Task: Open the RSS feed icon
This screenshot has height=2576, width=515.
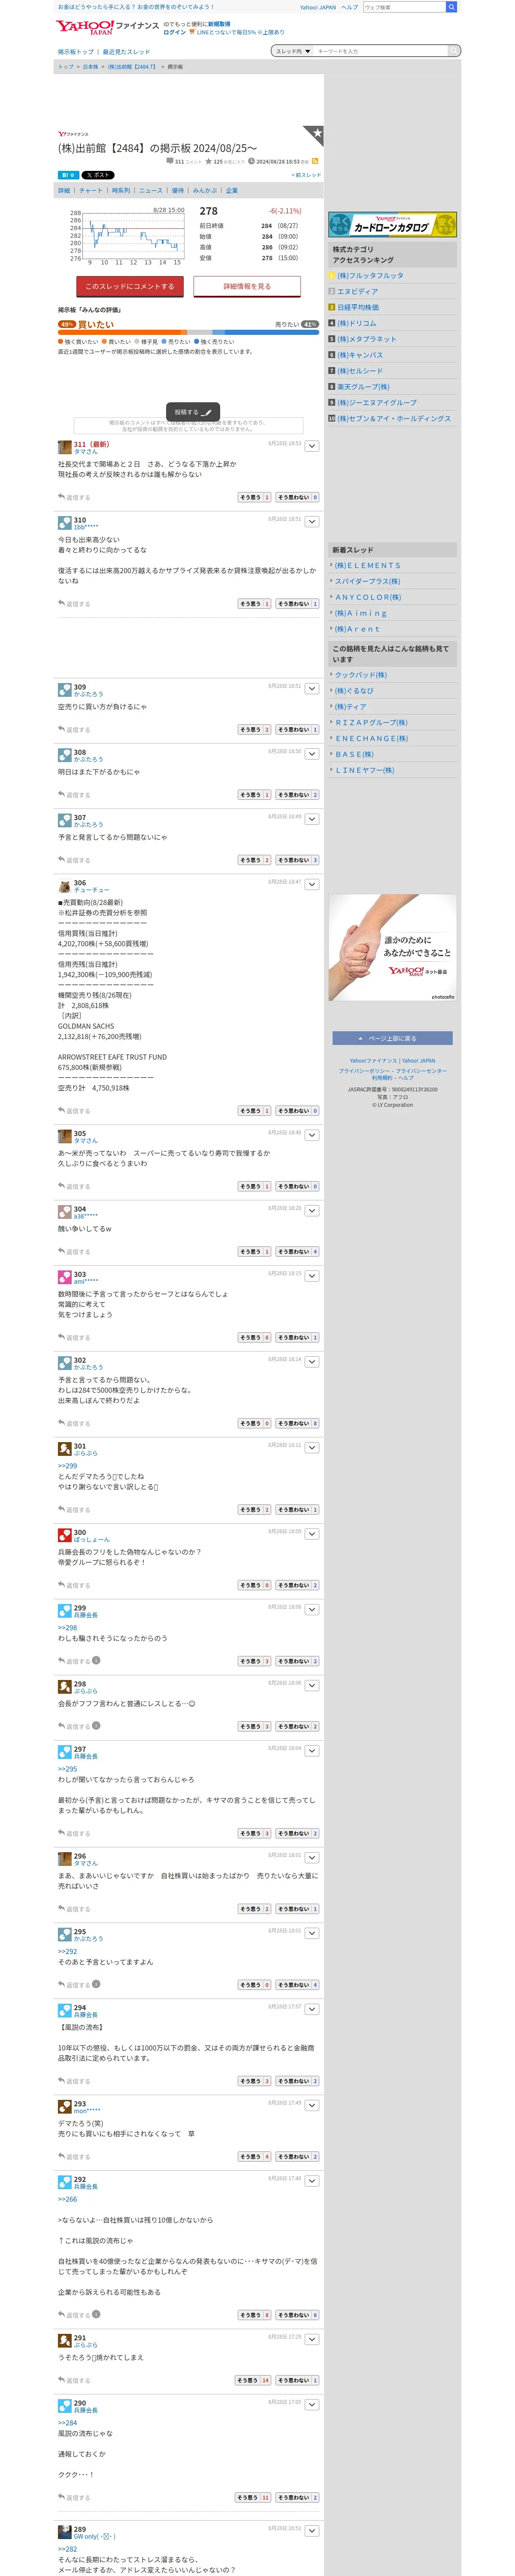Action: coord(315,161)
